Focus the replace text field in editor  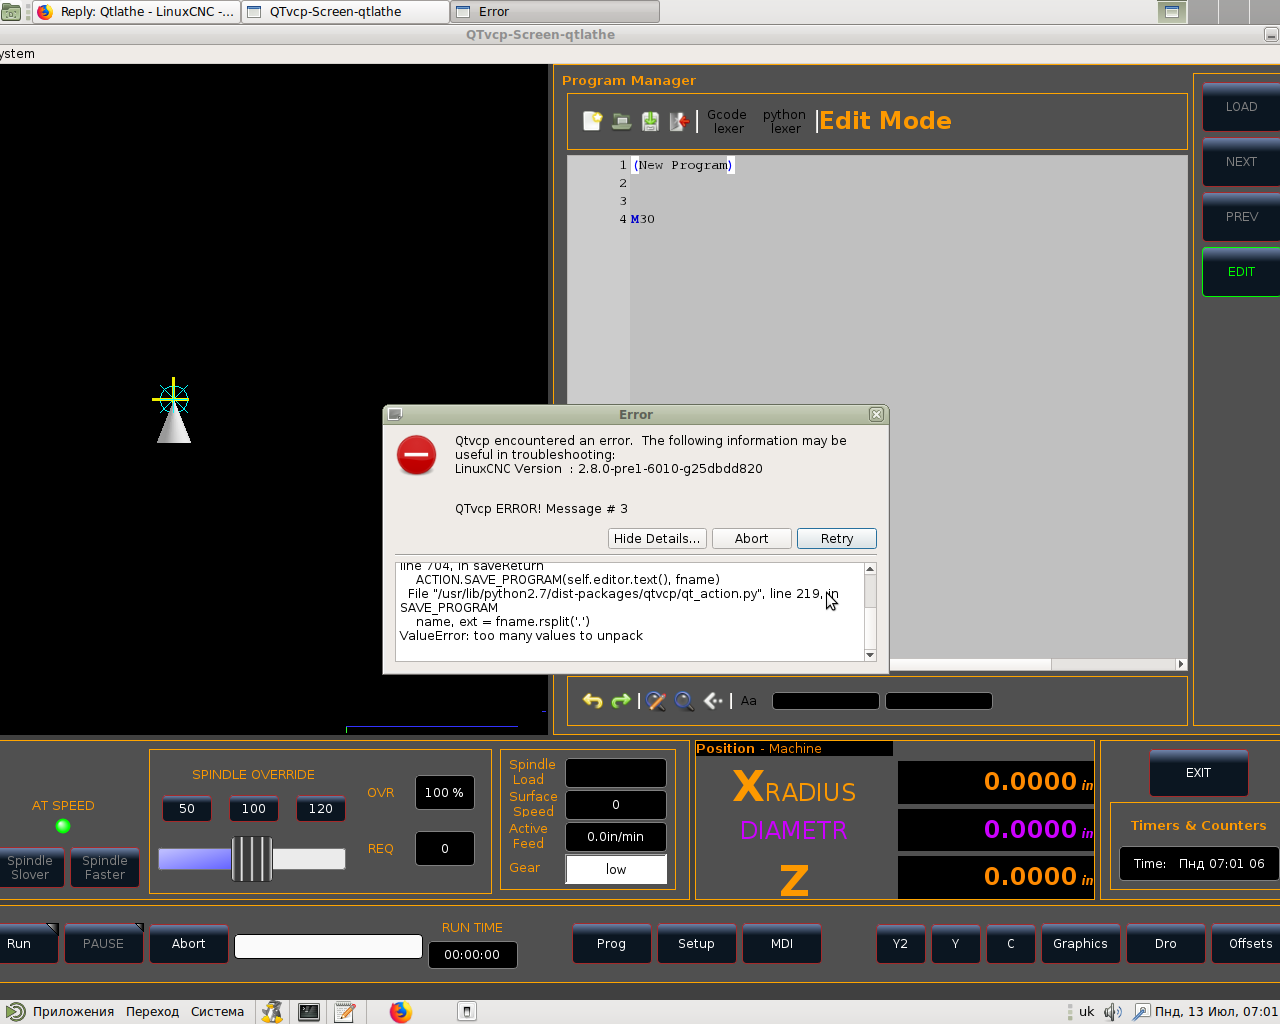(x=939, y=701)
